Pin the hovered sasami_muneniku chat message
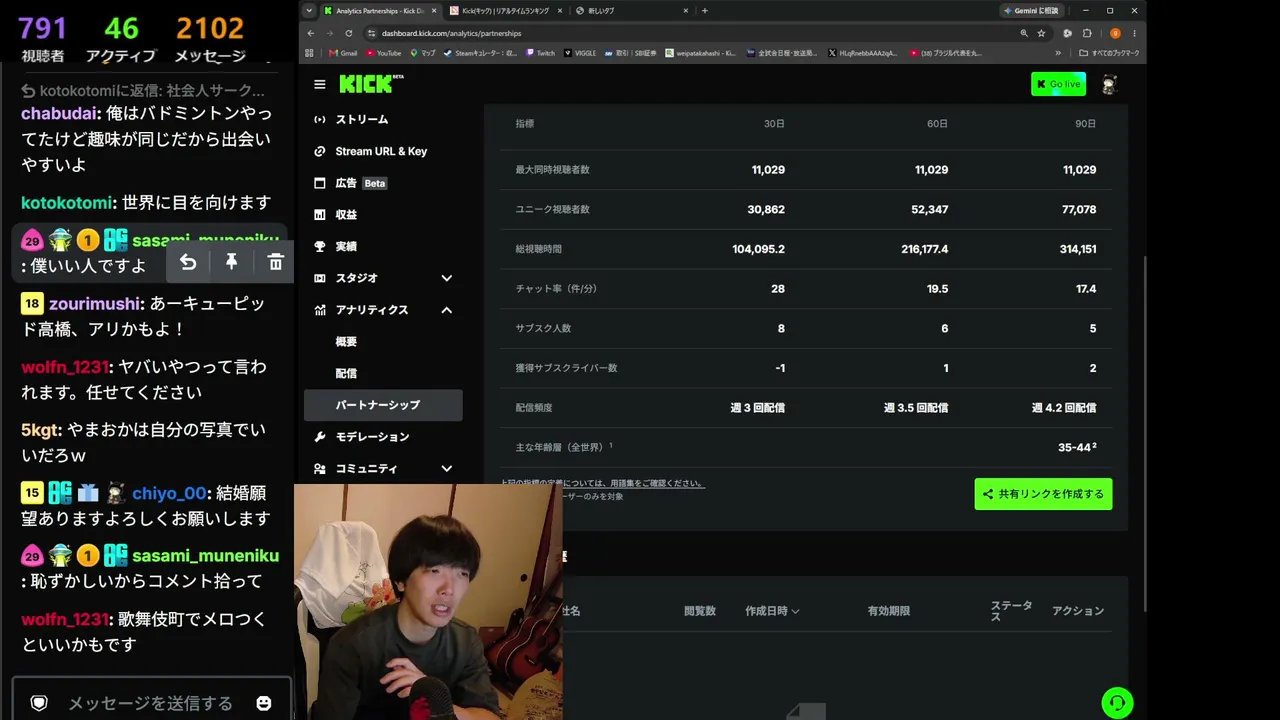Screen dimensions: 1280x720 [x=231, y=262]
